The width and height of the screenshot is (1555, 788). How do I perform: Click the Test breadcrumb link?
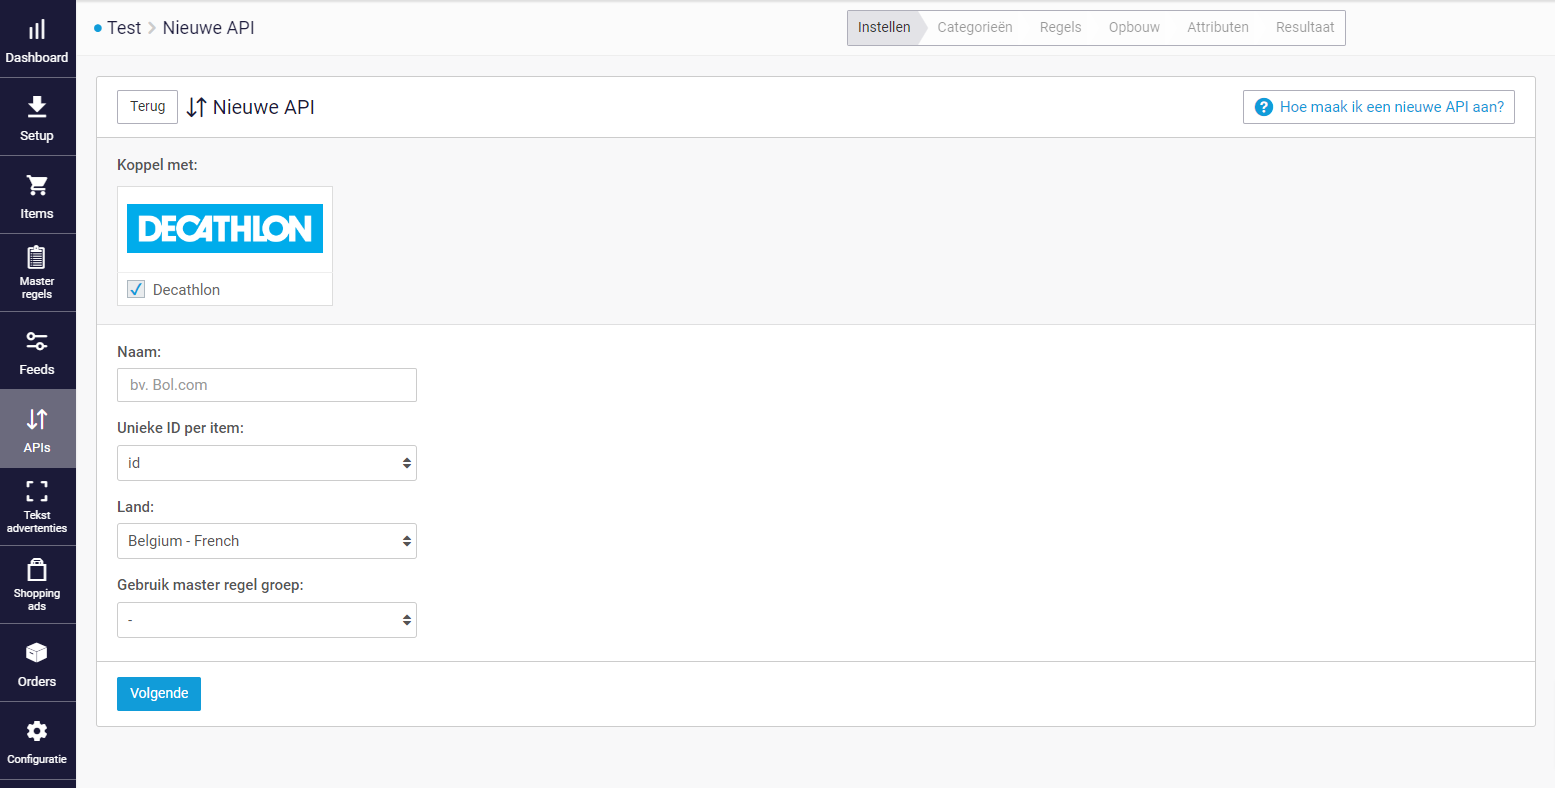point(124,28)
